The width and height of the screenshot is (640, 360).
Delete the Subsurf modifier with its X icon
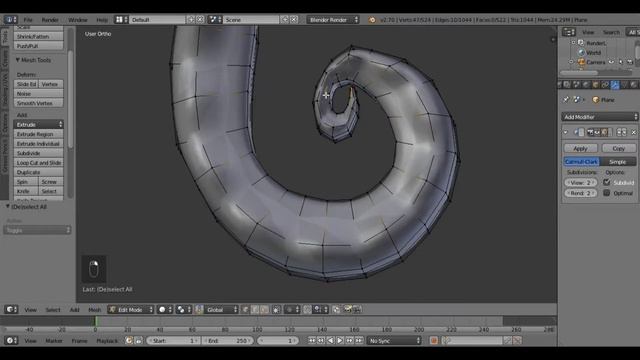[x=633, y=132]
